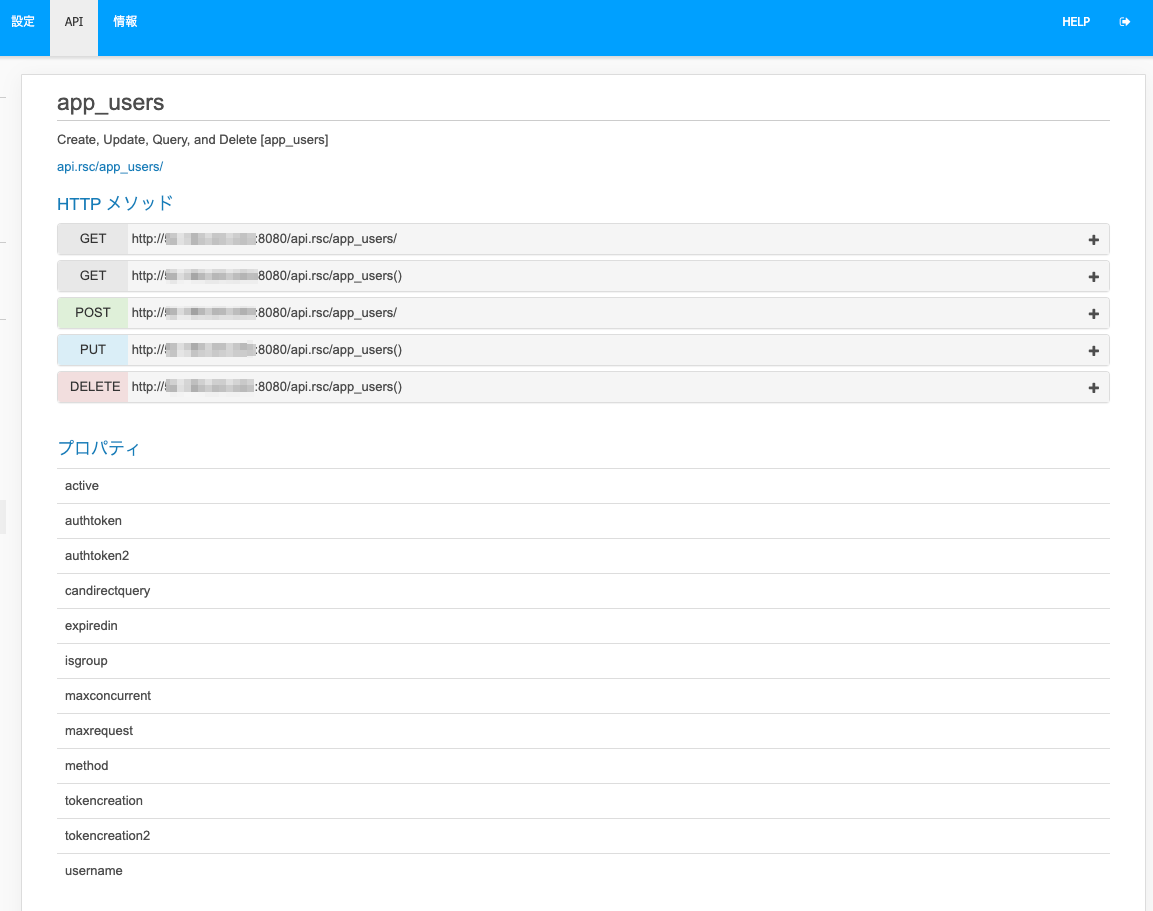Click the POST method label
The width and height of the screenshot is (1153, 911).
[93, 313]
